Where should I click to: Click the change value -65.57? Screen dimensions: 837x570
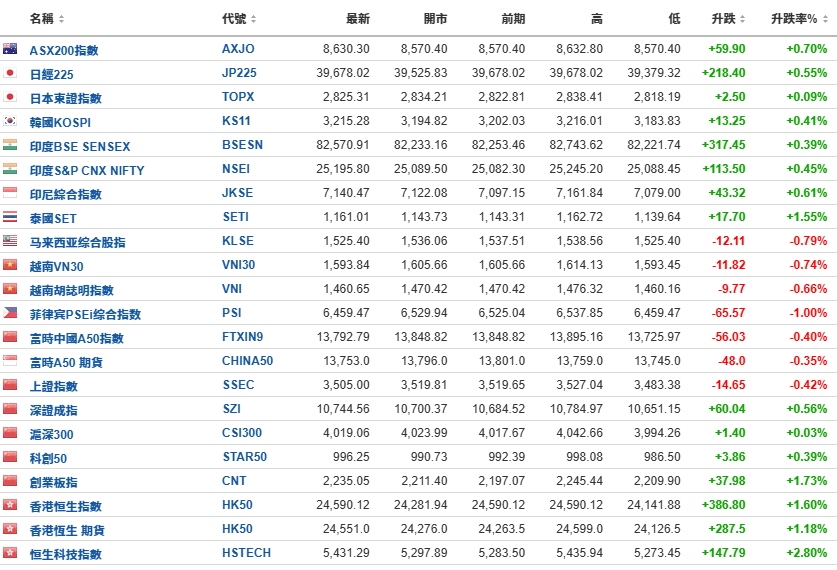point(728,313)
